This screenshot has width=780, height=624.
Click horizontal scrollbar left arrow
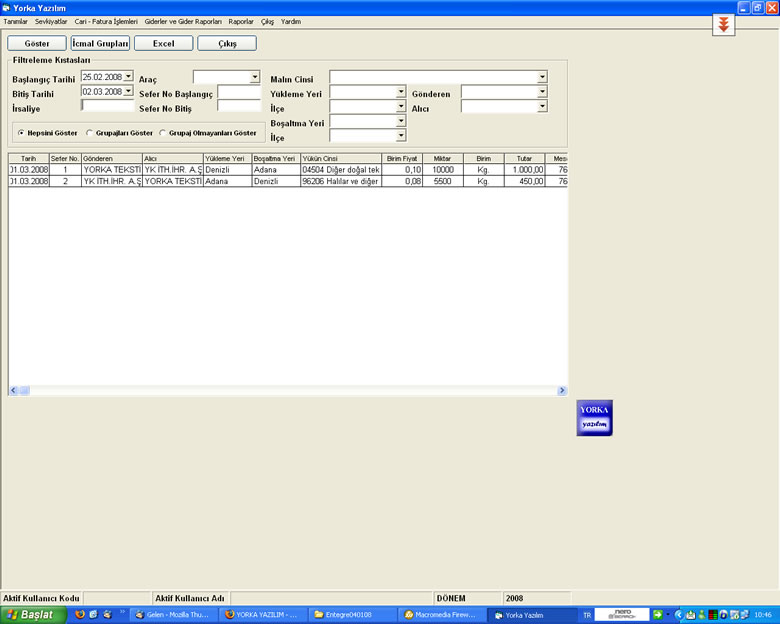pyautogui.click(x=13, y=391)
